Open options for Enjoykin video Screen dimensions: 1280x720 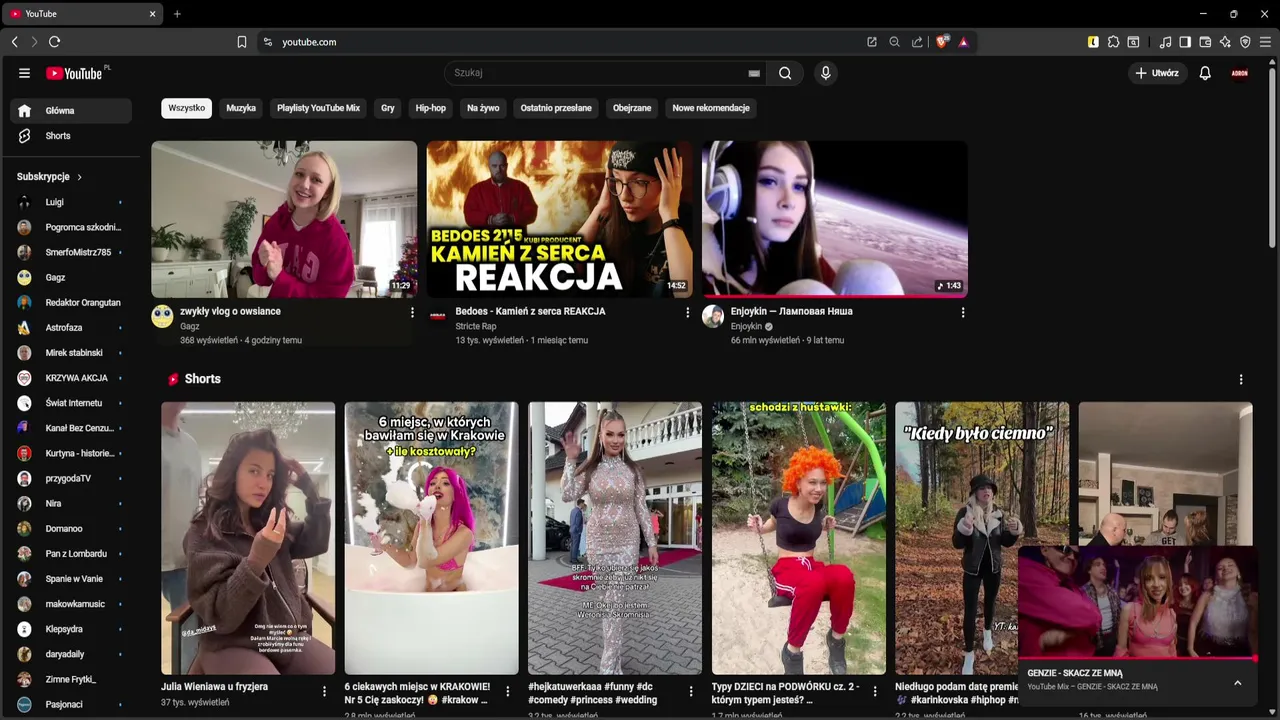pyautogui.click(x=963, y=312)
